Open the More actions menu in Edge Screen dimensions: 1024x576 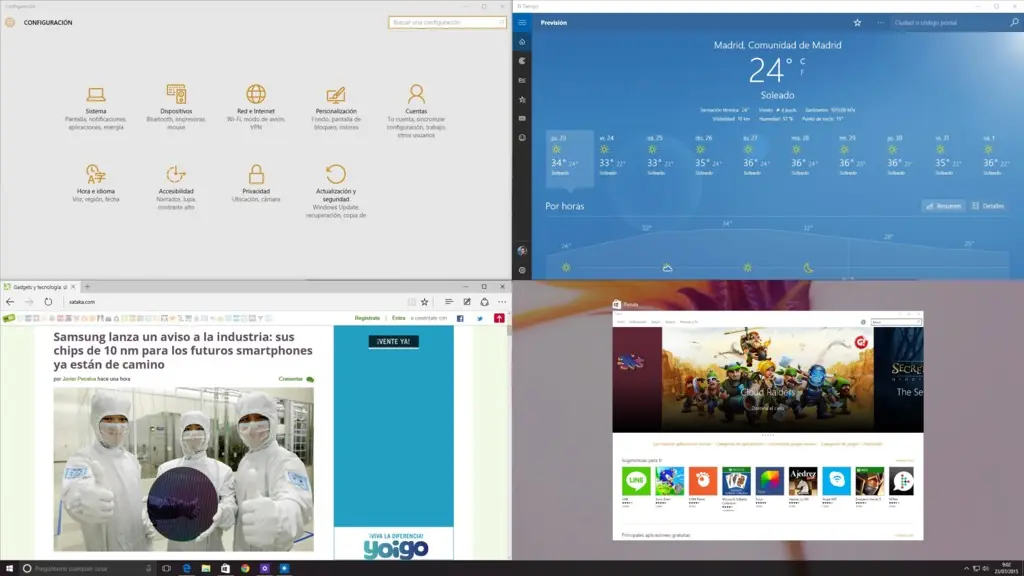(502, 301)
